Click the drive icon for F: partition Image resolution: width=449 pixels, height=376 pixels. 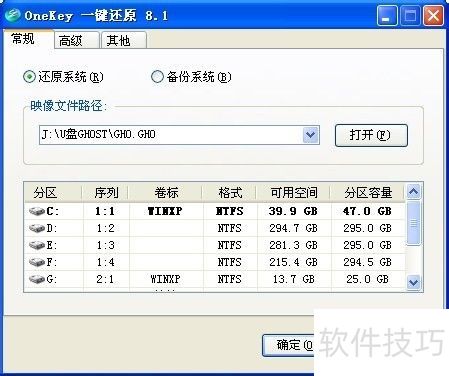coord(37,262)
